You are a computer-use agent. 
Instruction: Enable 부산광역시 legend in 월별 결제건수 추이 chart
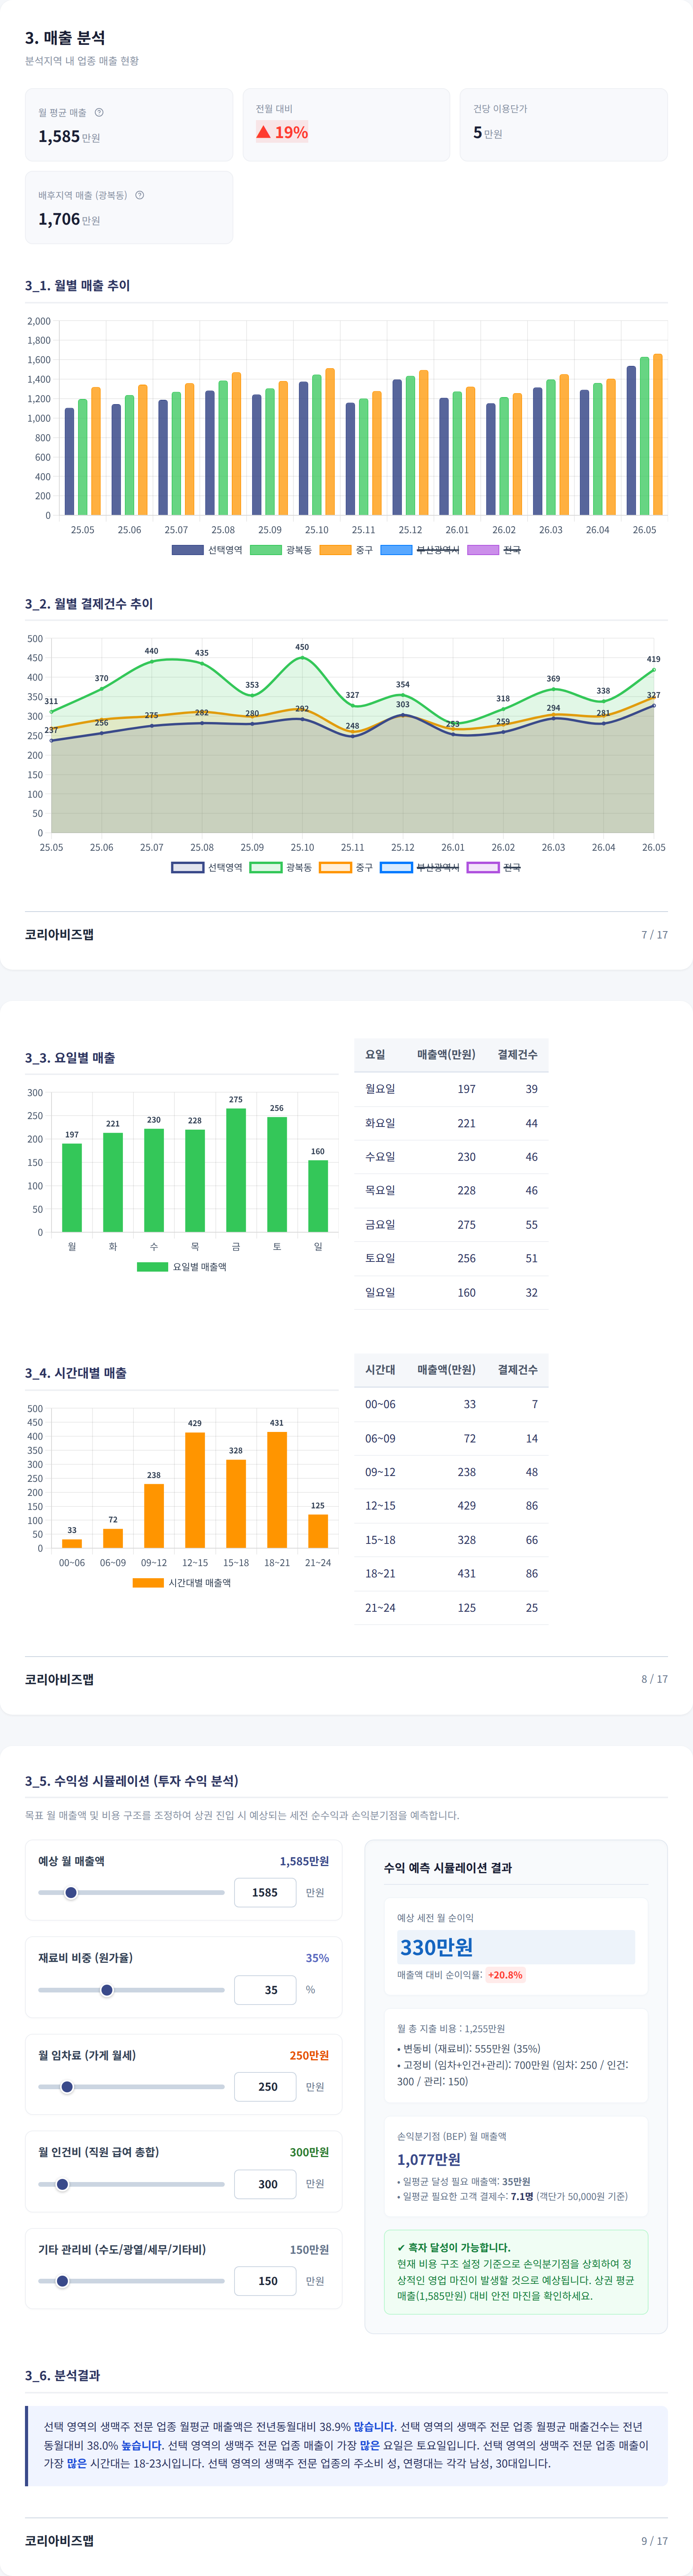click(420, 867)
